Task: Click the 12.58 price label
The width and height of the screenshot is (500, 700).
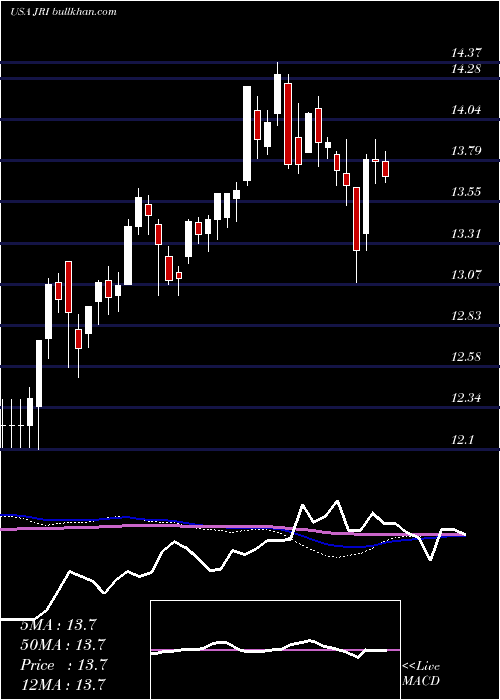Action: (x=467, y=357)
